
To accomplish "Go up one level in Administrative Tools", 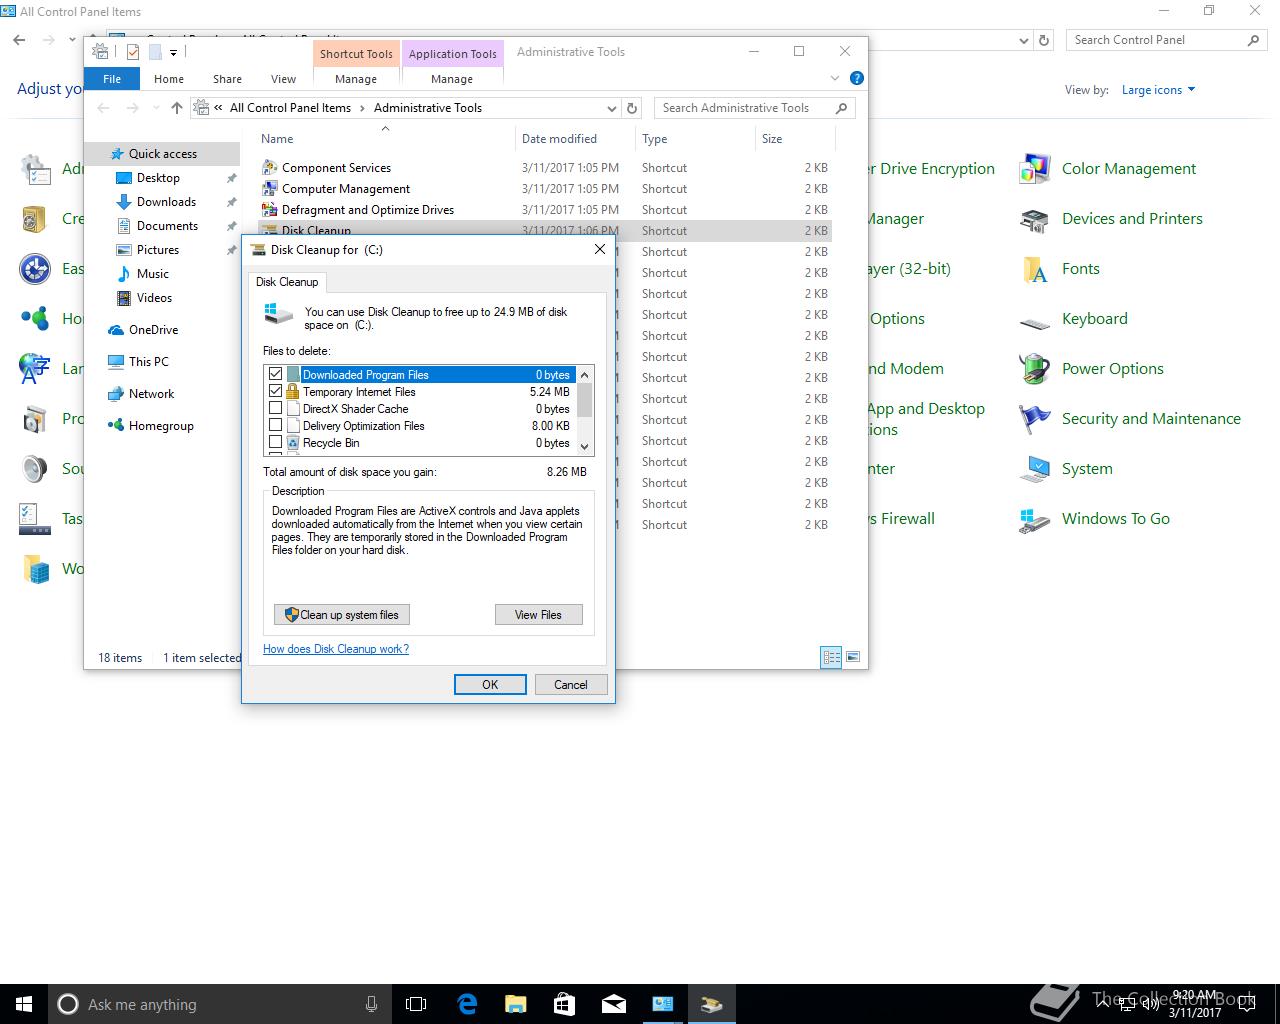I will 177,108.
